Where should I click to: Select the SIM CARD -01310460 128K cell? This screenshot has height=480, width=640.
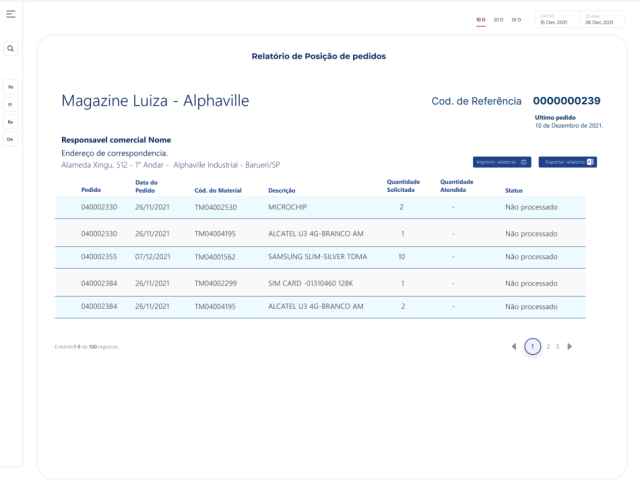coord(311,283)
